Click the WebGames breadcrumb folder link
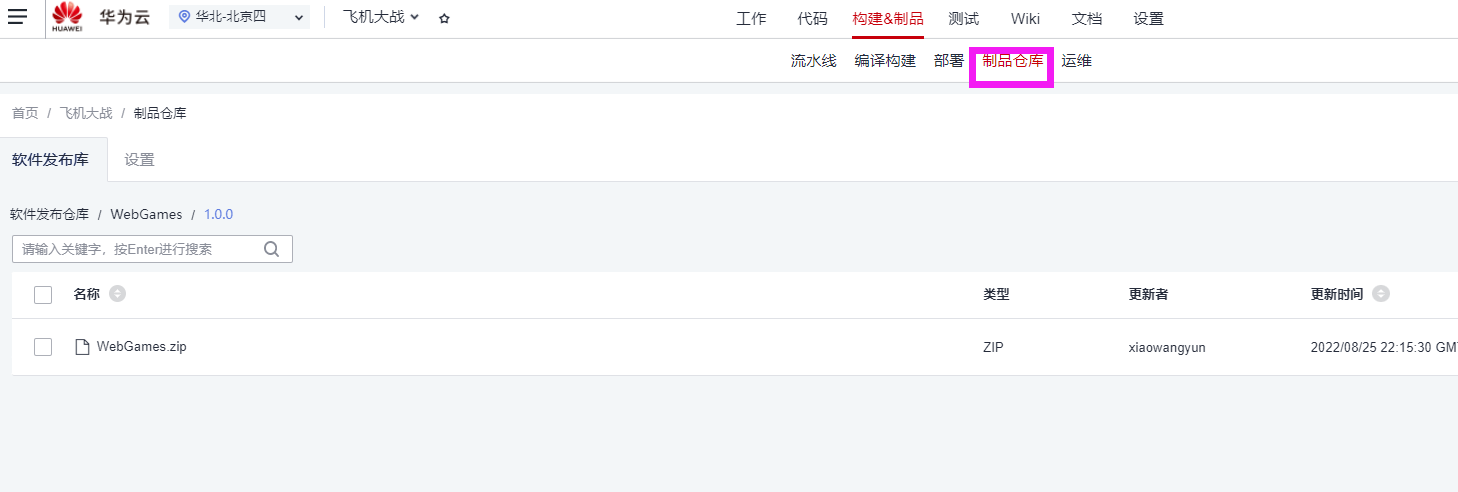Viewport: 1458px width, 492px height. 146,214
